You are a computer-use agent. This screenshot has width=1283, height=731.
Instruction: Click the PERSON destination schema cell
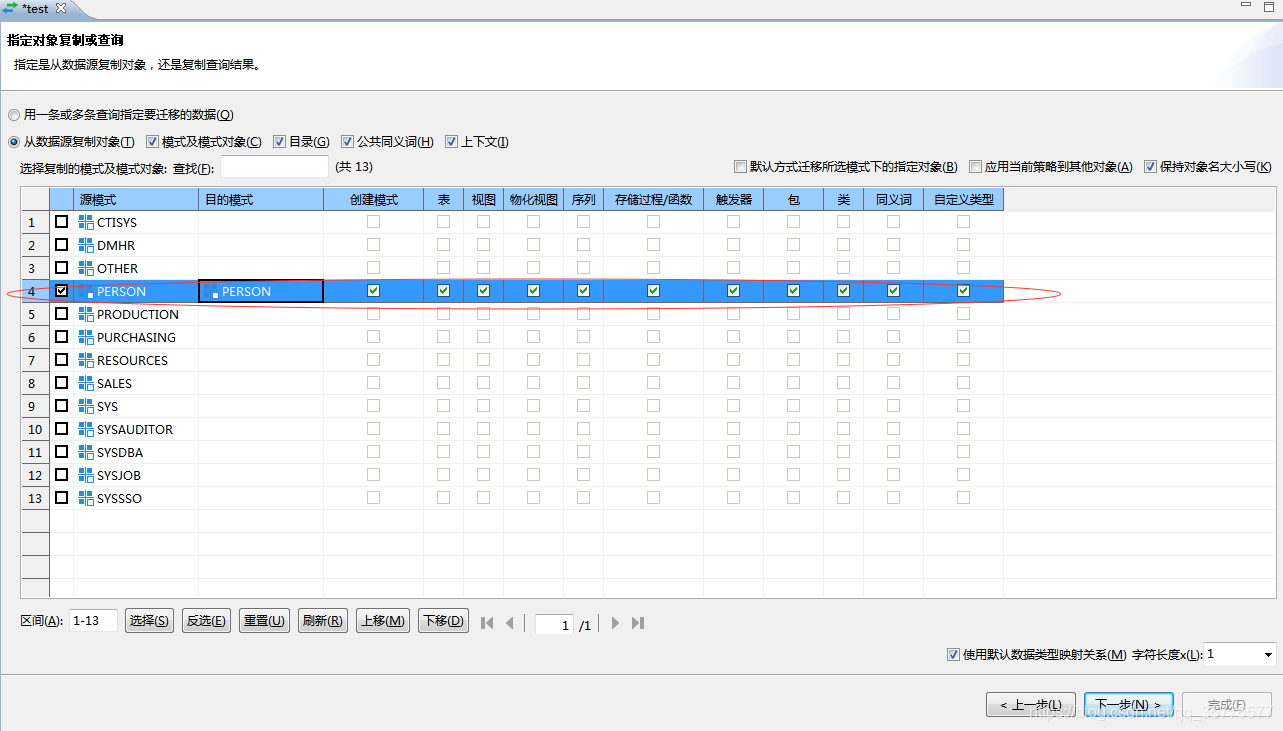pyautogui.click(x=261, y=291)
